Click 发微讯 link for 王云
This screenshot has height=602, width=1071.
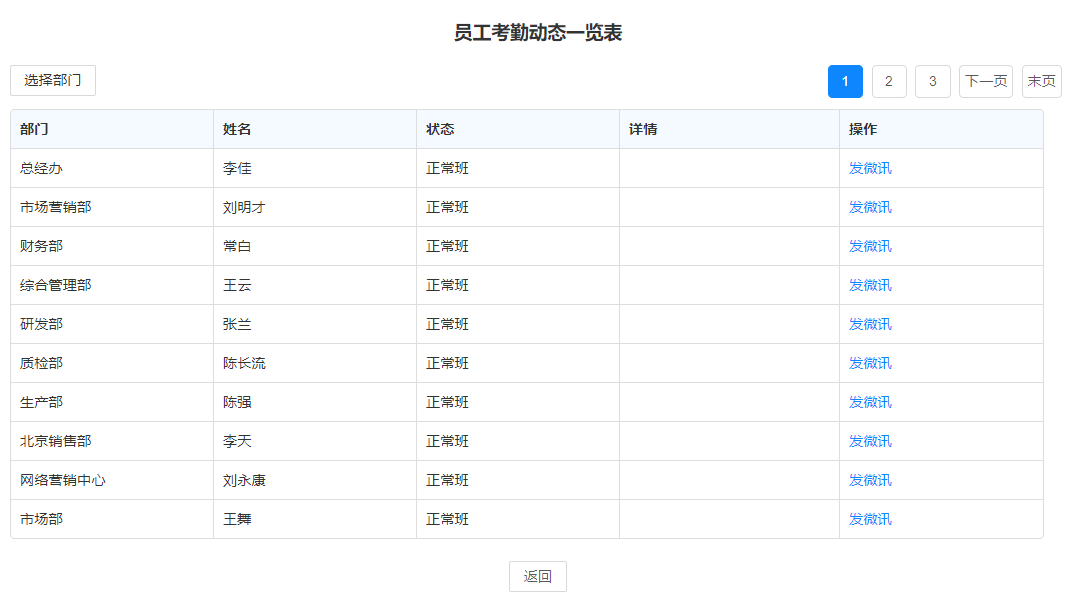pyautogui.click(x=870, y=285)
